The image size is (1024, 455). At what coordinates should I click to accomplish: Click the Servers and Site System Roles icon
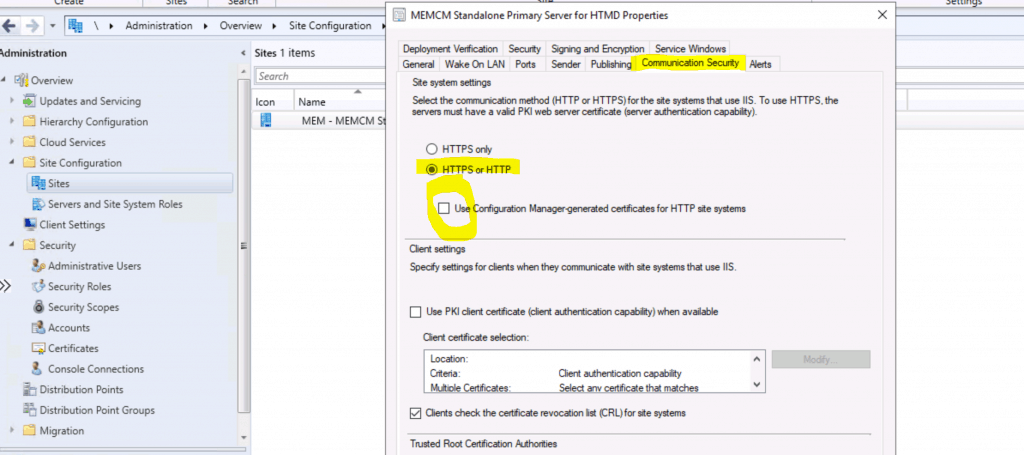pyautogui.click(x=38, y=204)
